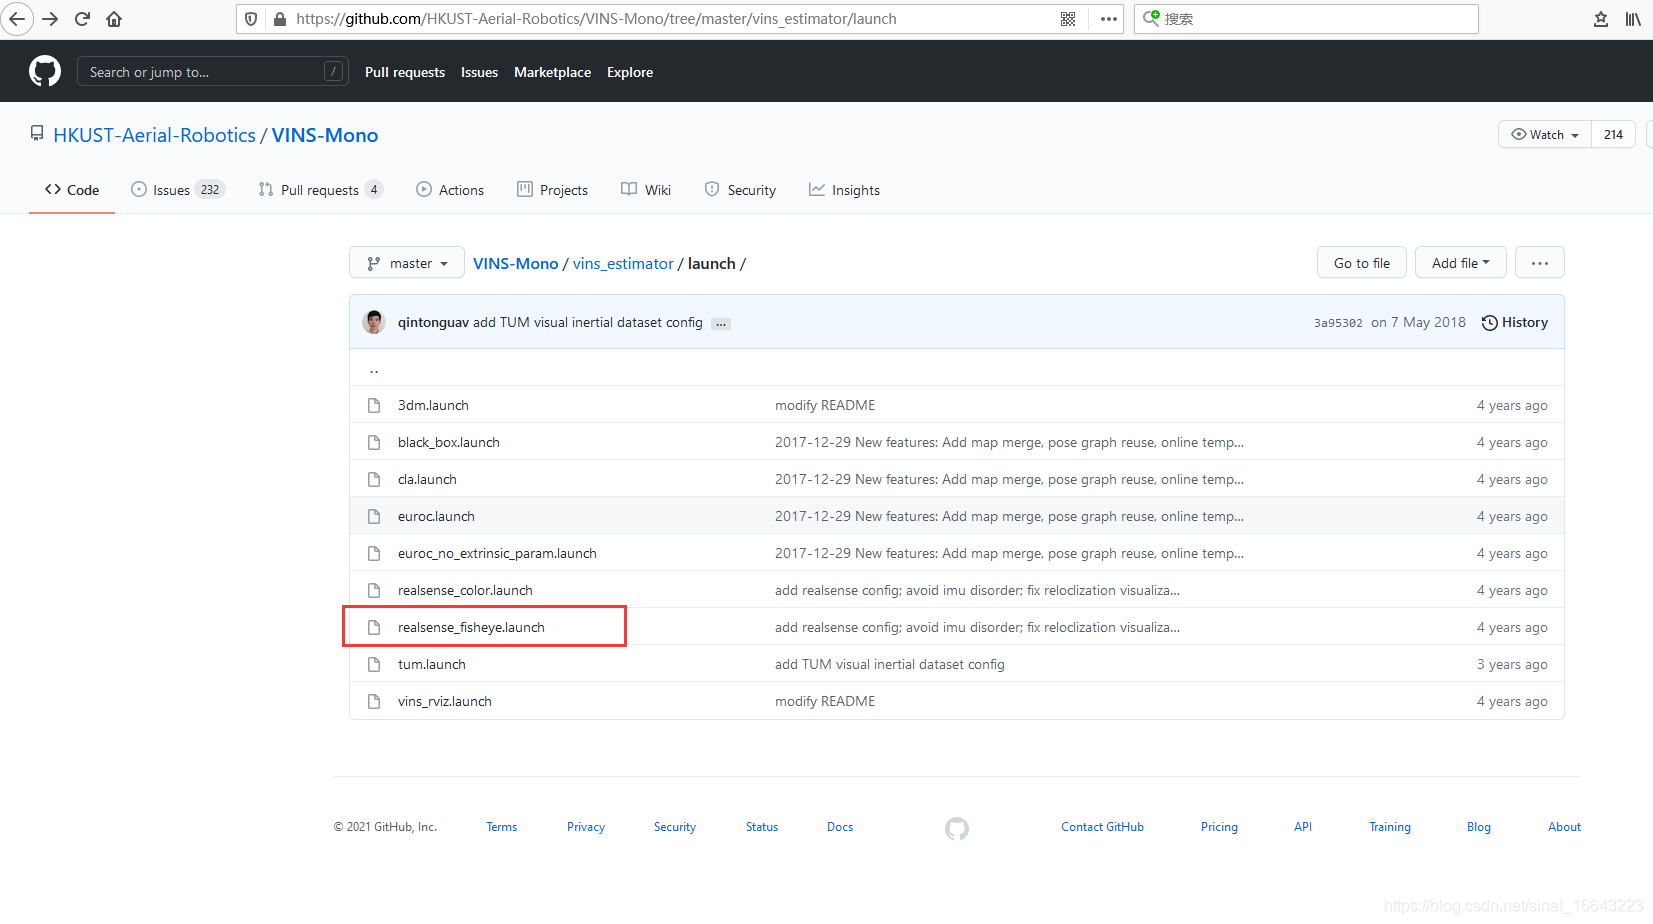Click the footer GitHub logo
The image size is (1653, 924).
click(957, 828)
